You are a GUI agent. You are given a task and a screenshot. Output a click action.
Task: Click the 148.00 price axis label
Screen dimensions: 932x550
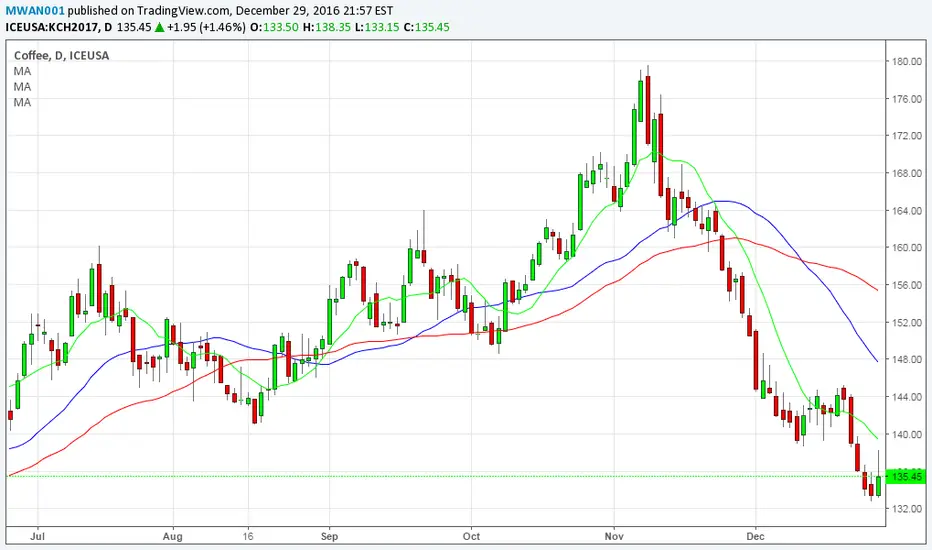click(x=907, y=359)
